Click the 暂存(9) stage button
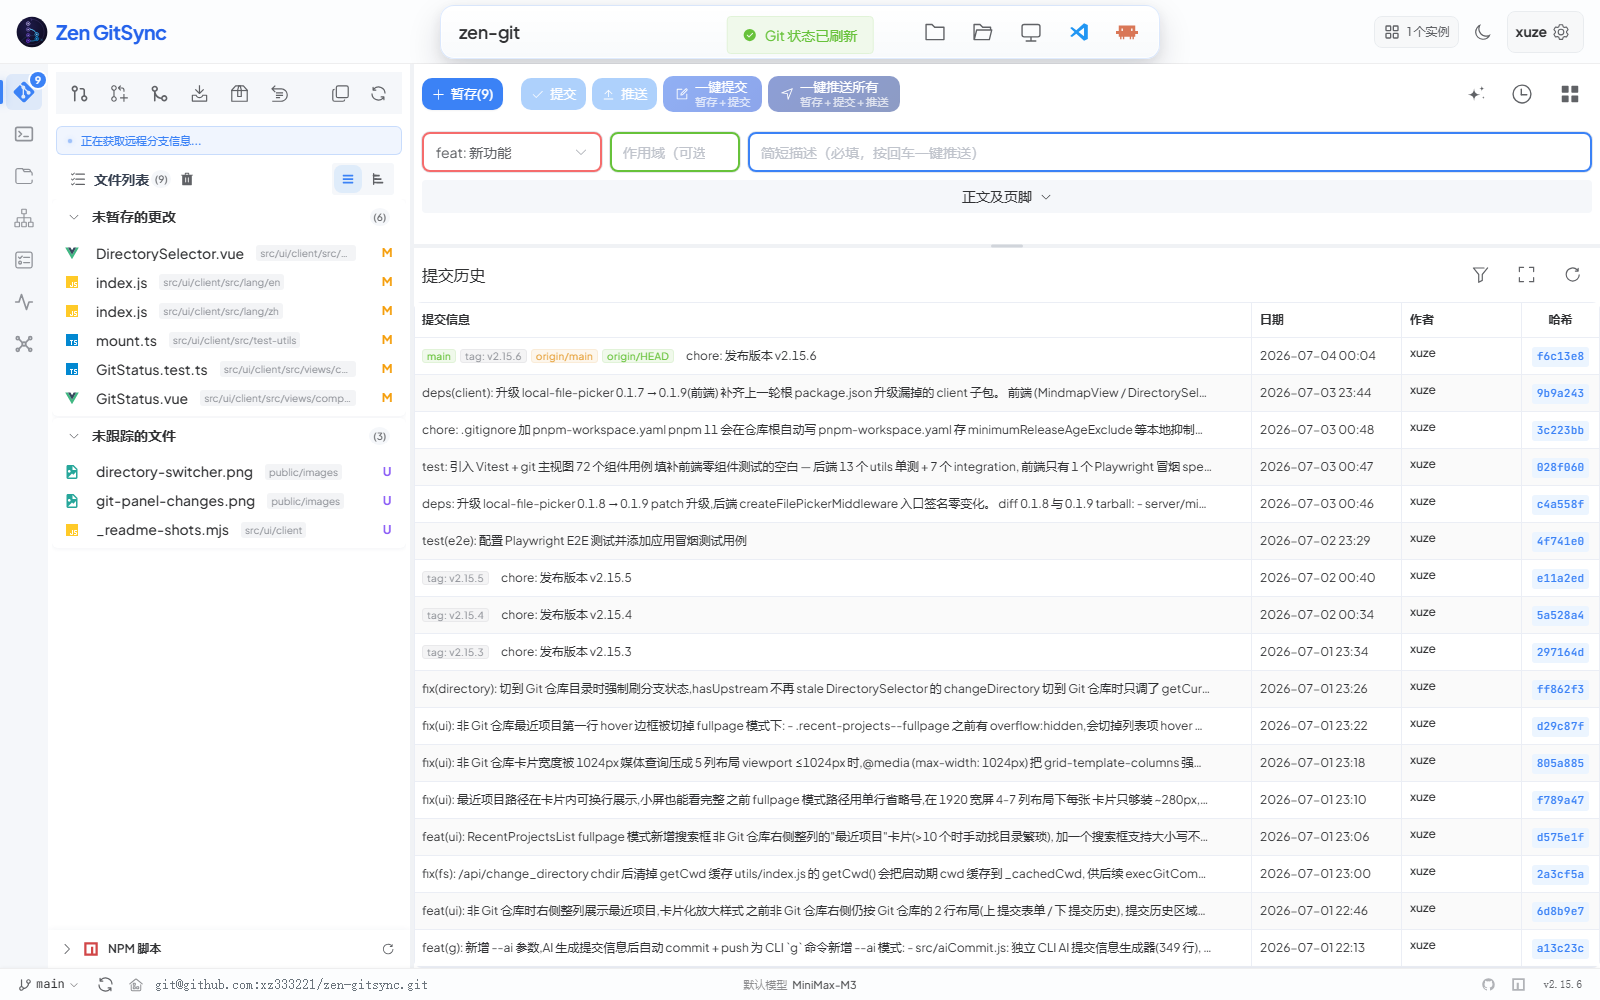Image resolution: width=1600 pixels, height=1000 pixels. (462, 94)
